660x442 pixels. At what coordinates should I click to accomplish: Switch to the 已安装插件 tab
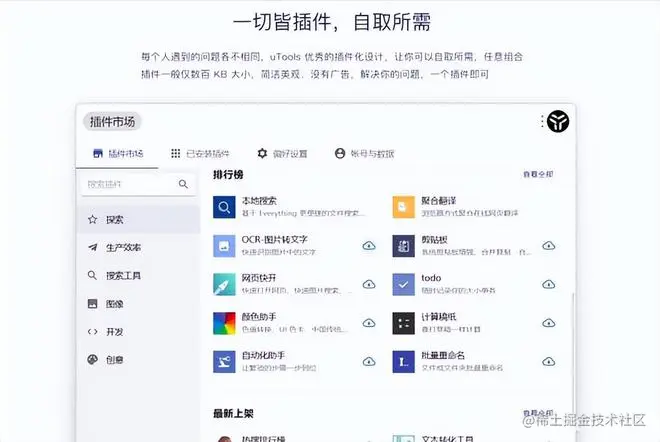pos(200,154)
